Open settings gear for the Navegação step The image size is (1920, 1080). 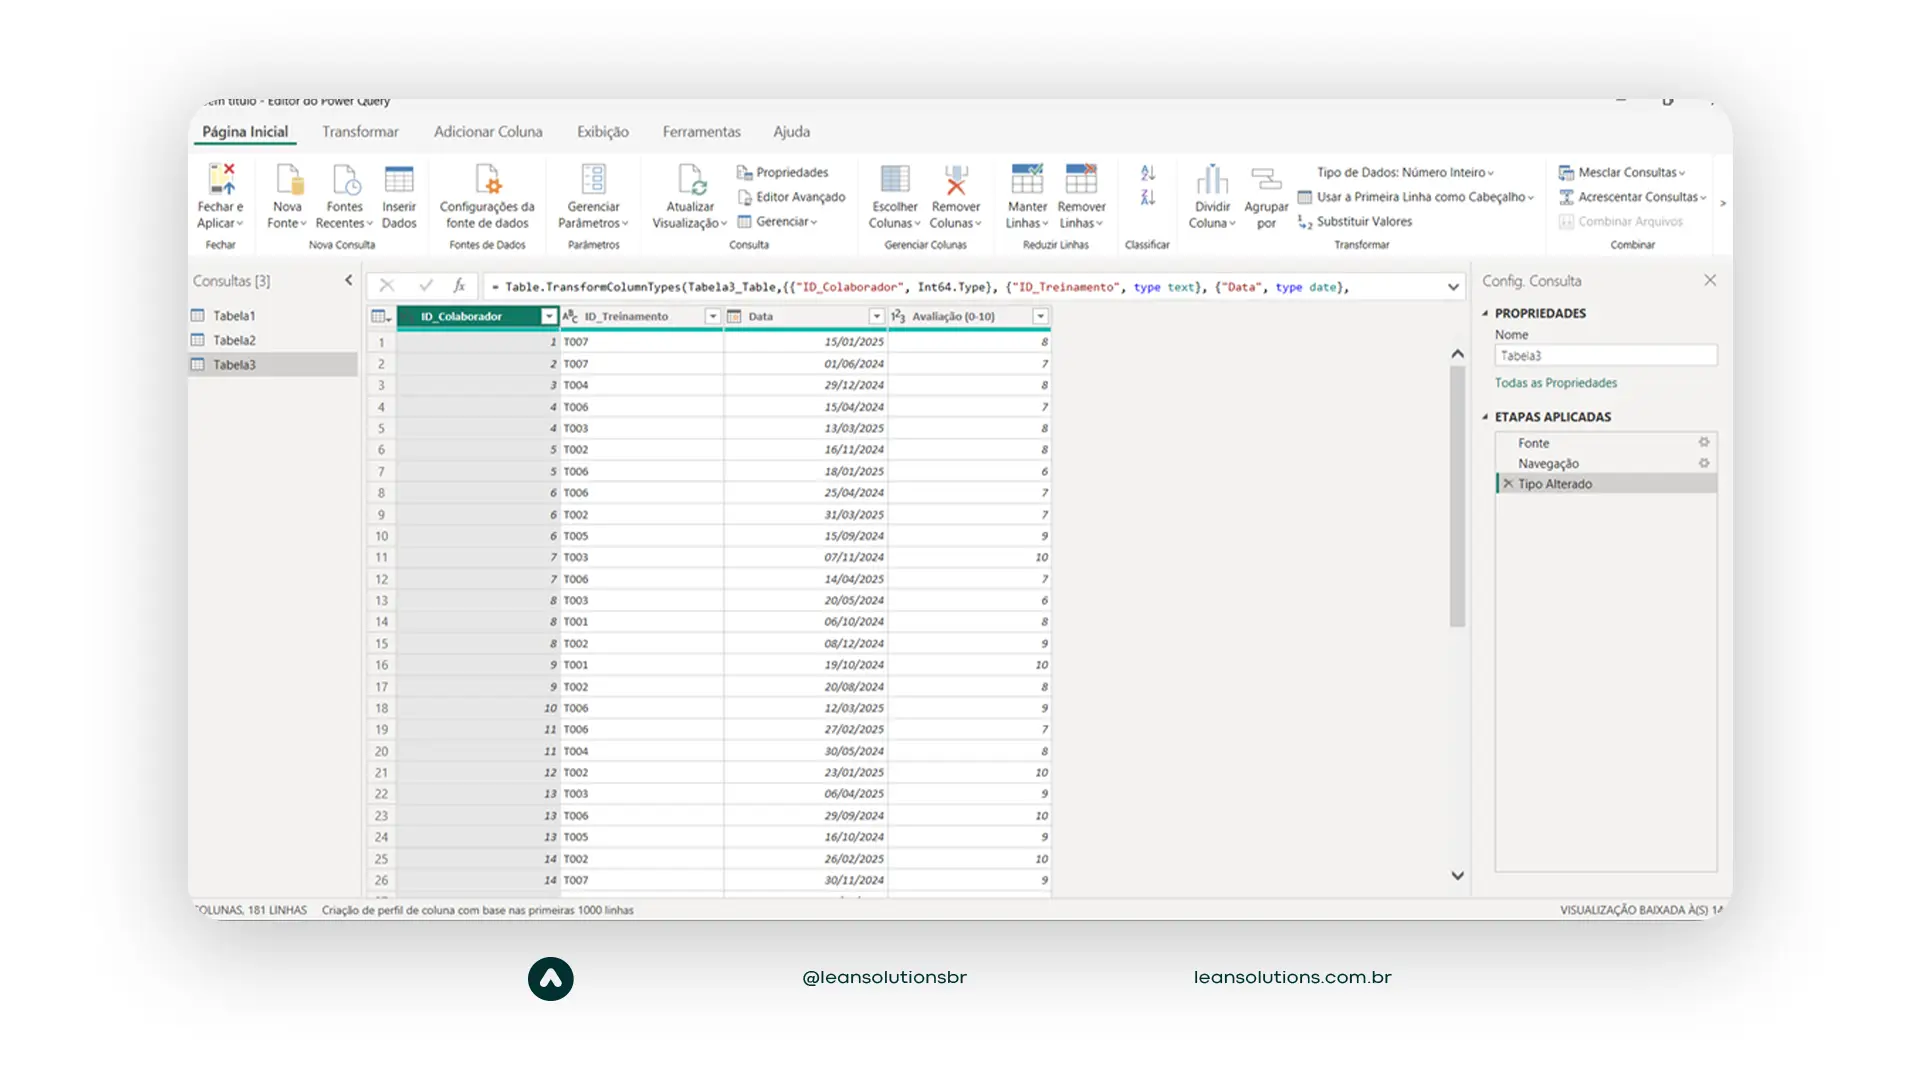click(1704, 463)
